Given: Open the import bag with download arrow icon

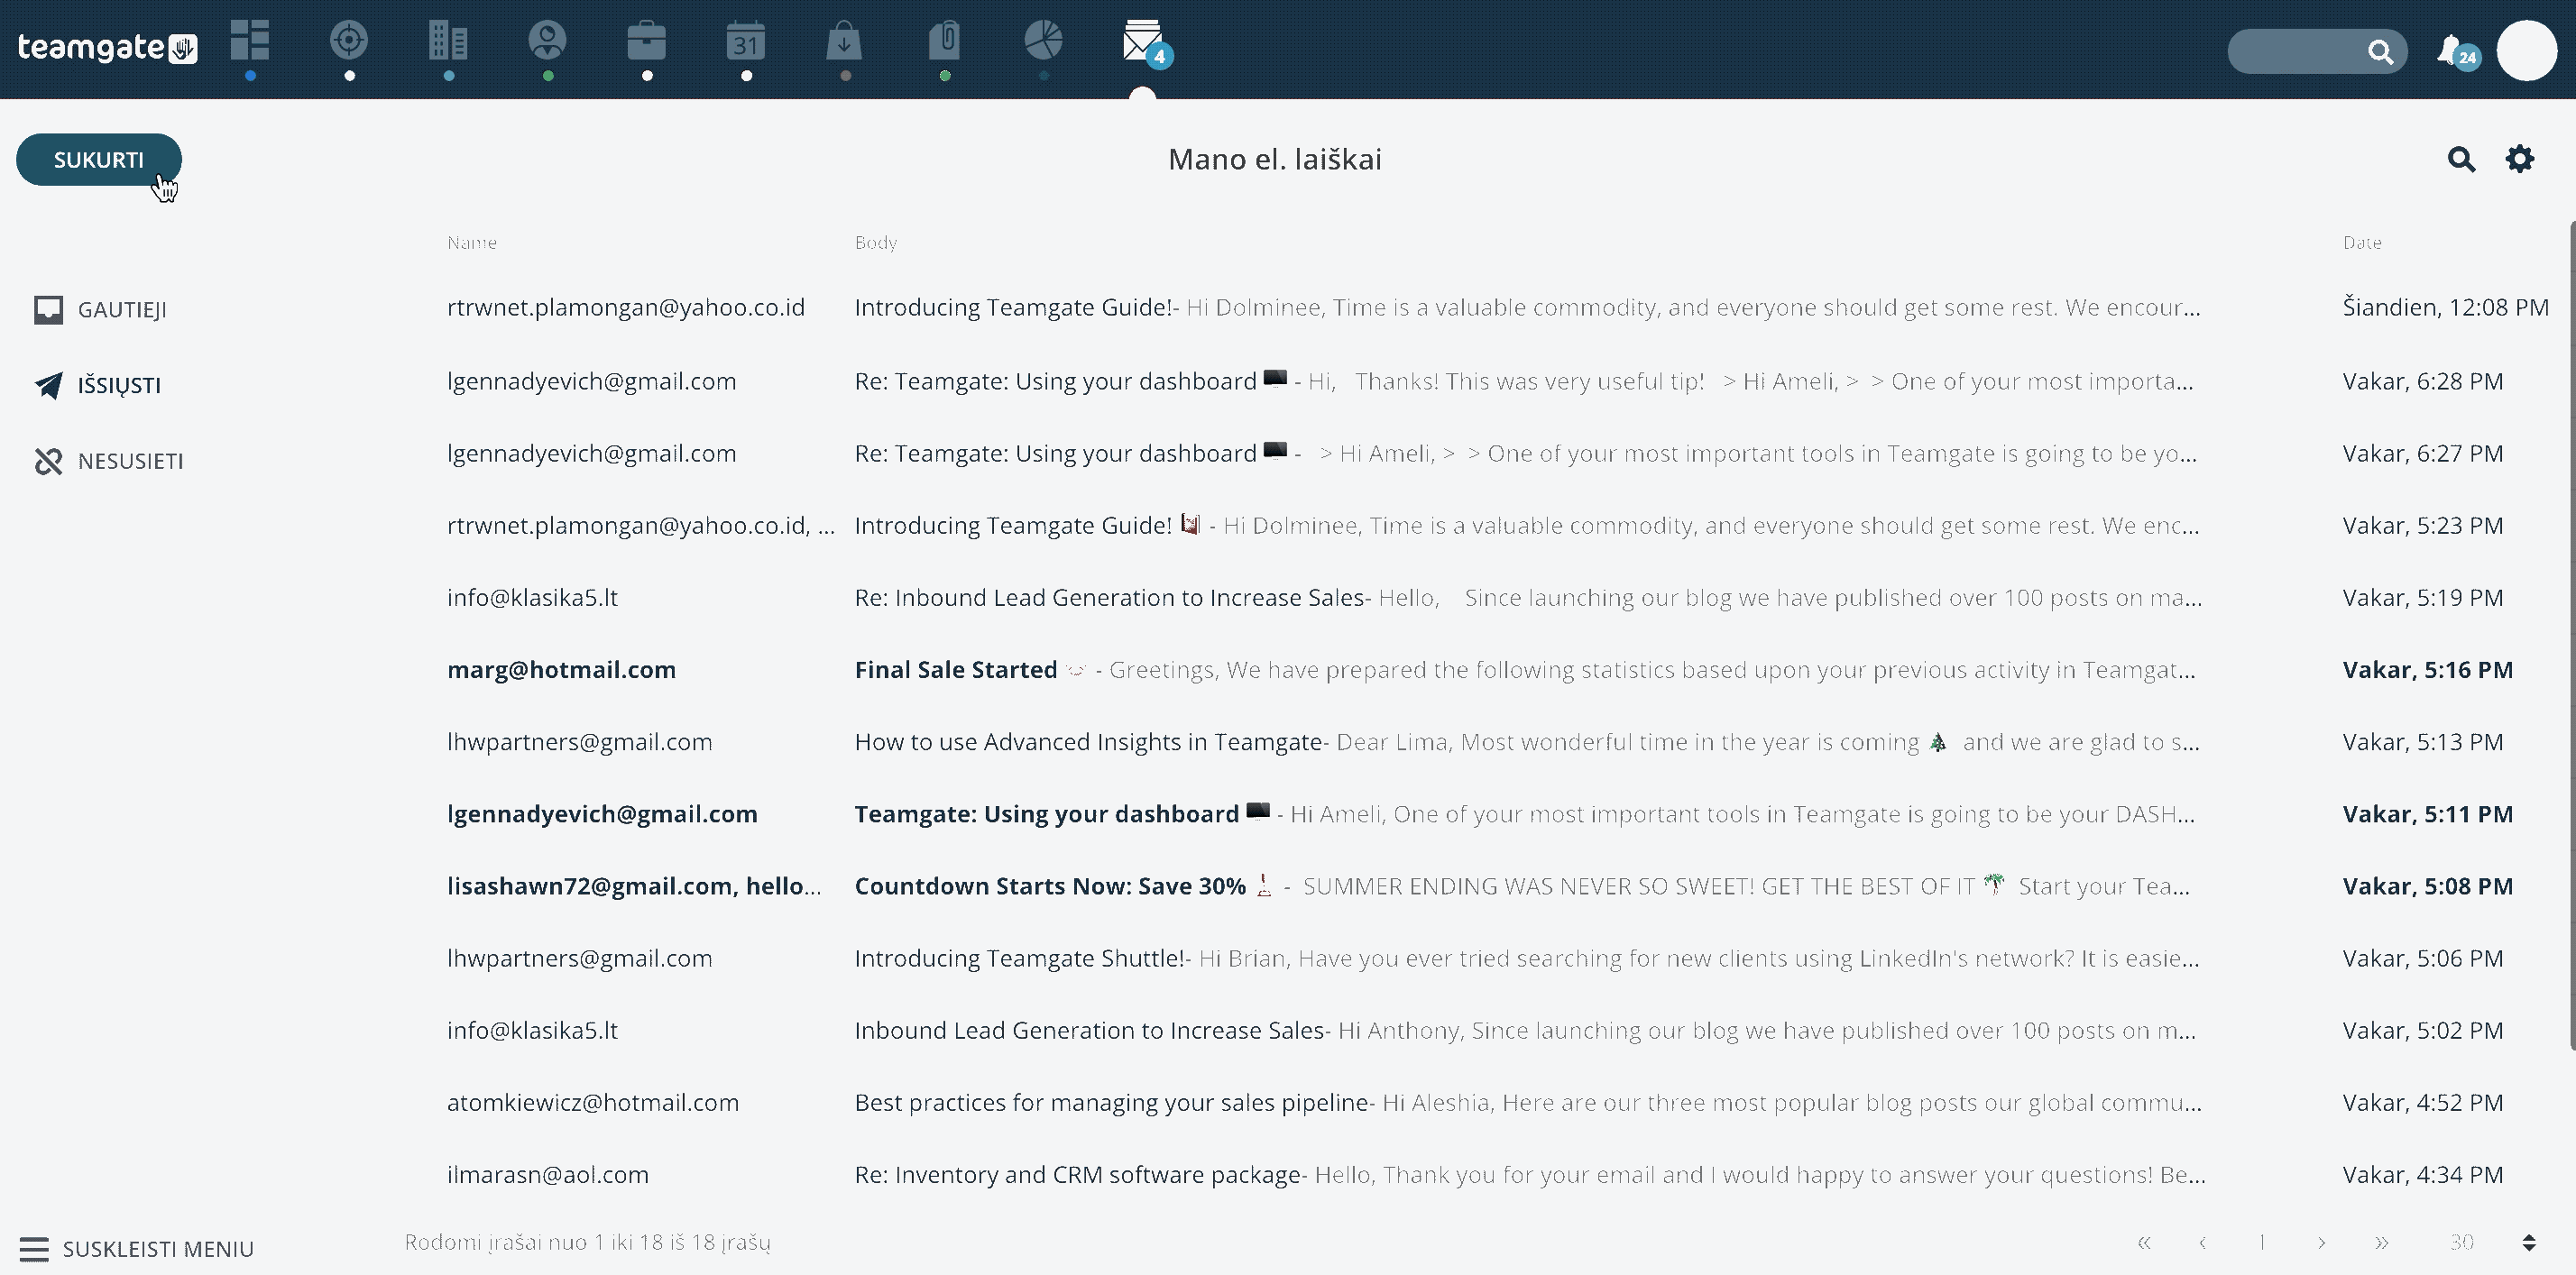Looking at the screenshot, I should coord(845,41).
